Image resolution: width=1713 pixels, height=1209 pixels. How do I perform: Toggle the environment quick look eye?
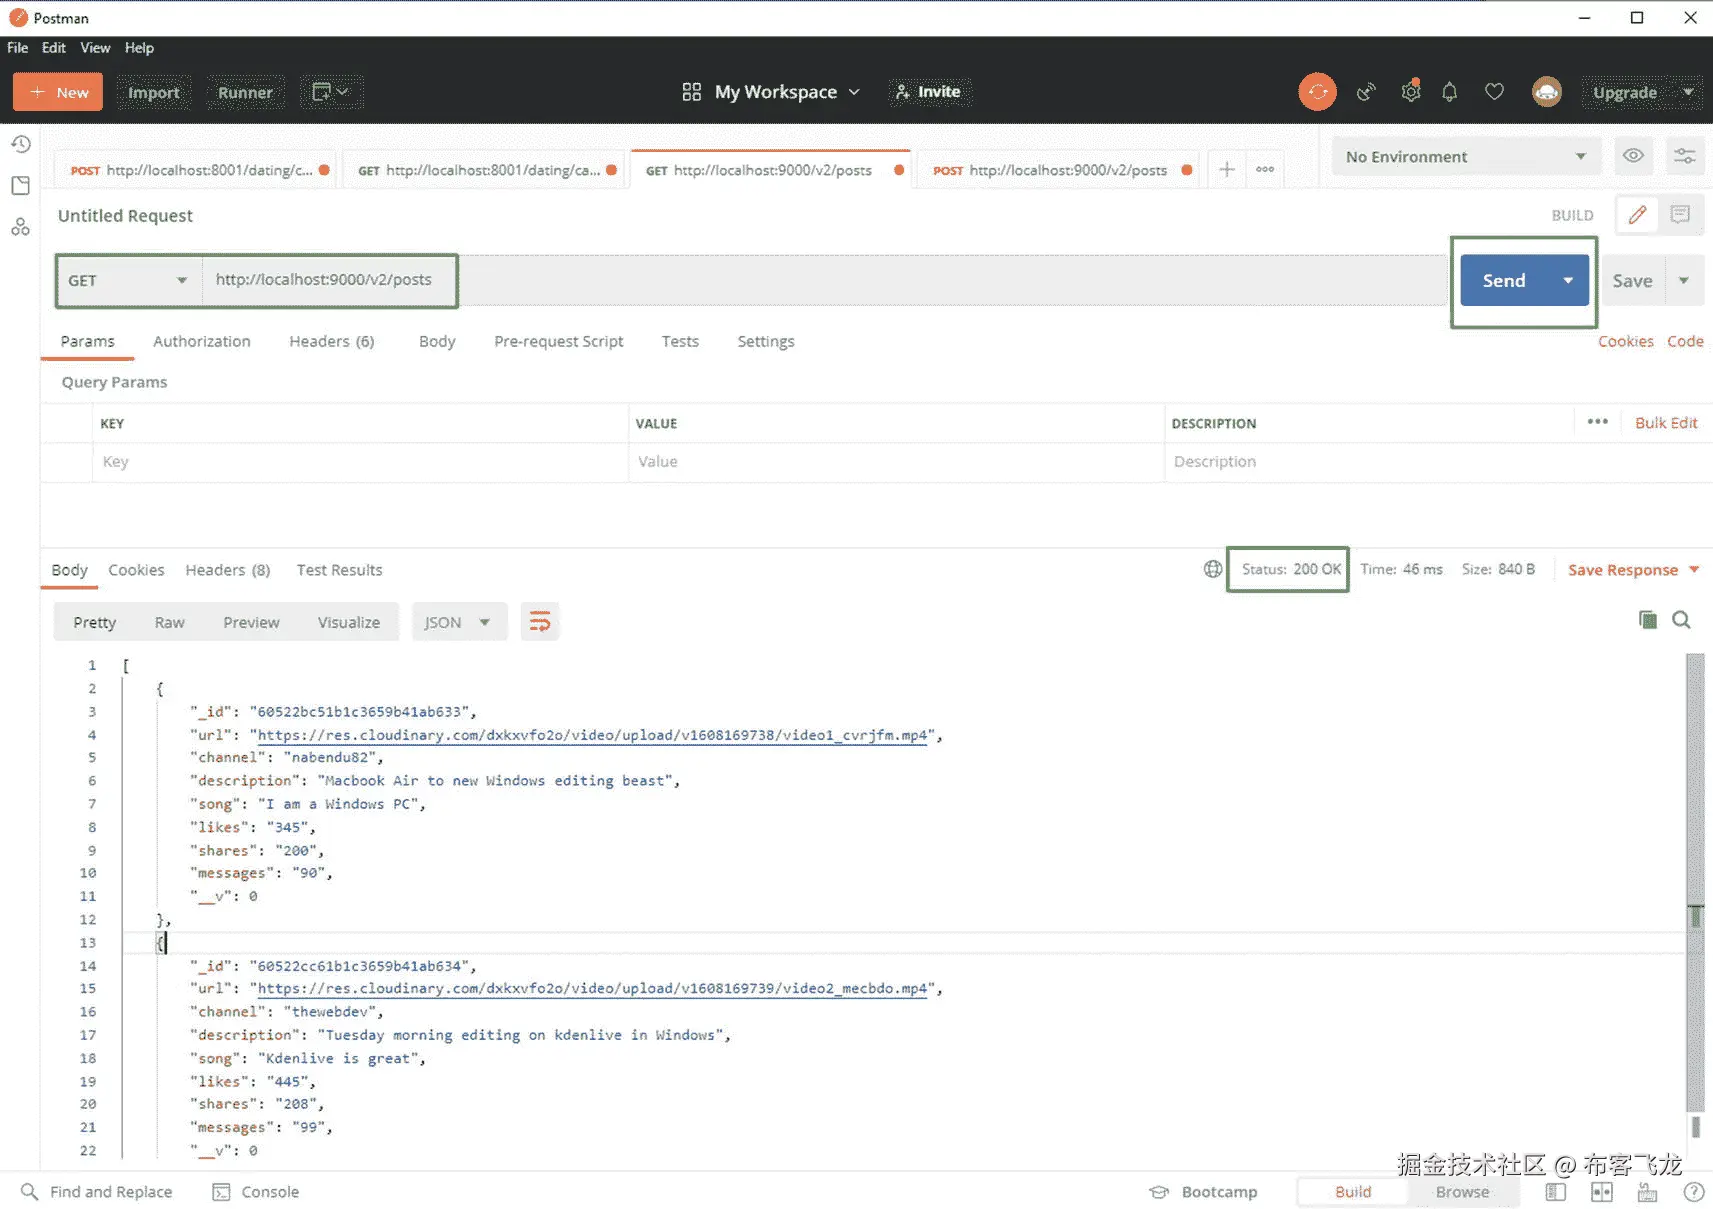point(1633,156)
